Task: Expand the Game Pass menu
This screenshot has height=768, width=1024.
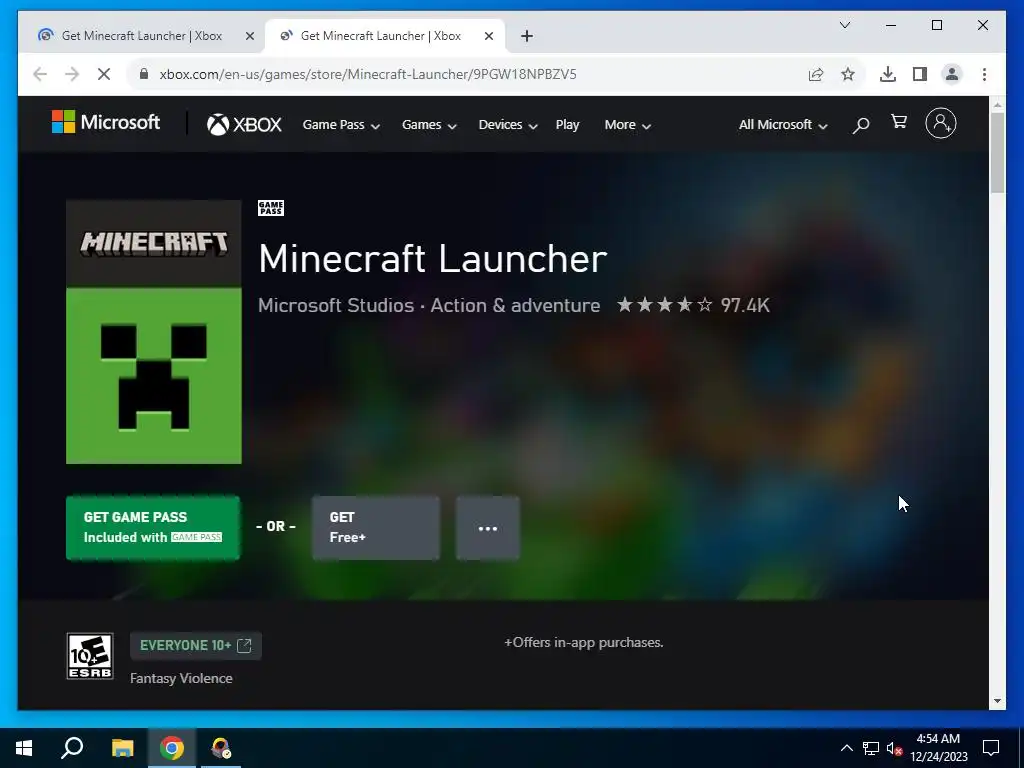Action: (x=341, y=125)
